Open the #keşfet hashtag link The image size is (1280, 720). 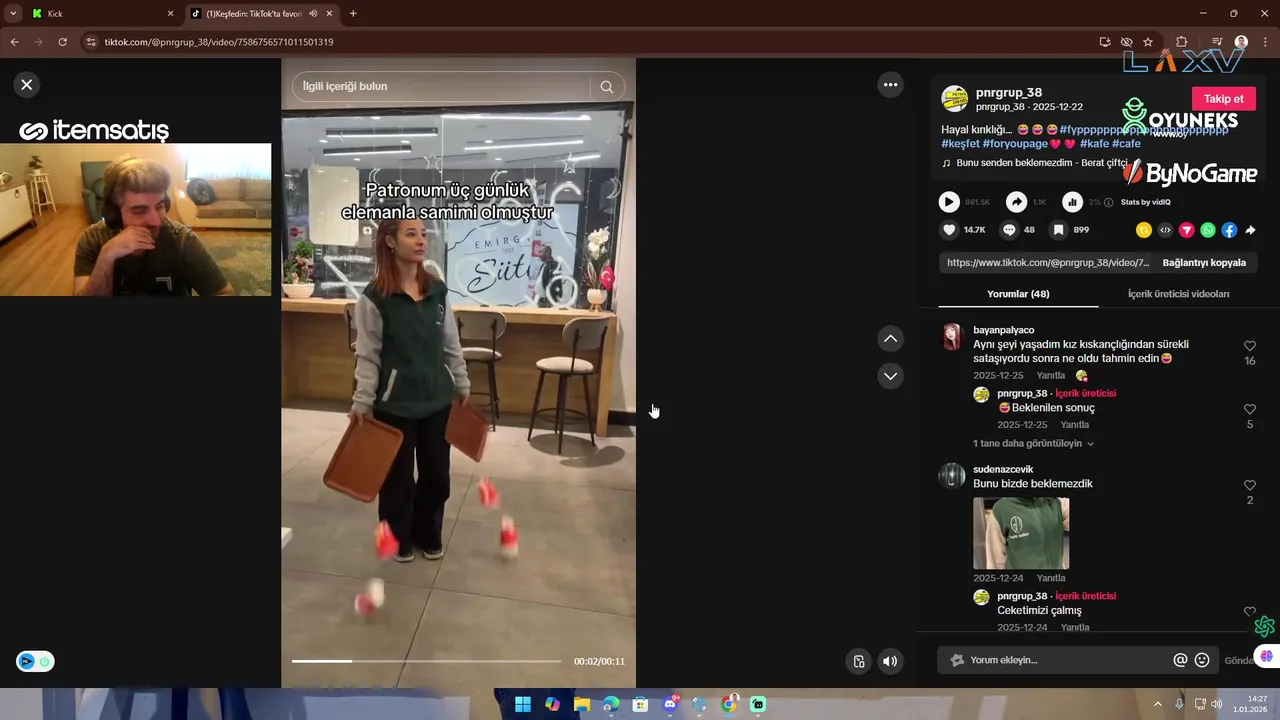(x=960, y=144)
